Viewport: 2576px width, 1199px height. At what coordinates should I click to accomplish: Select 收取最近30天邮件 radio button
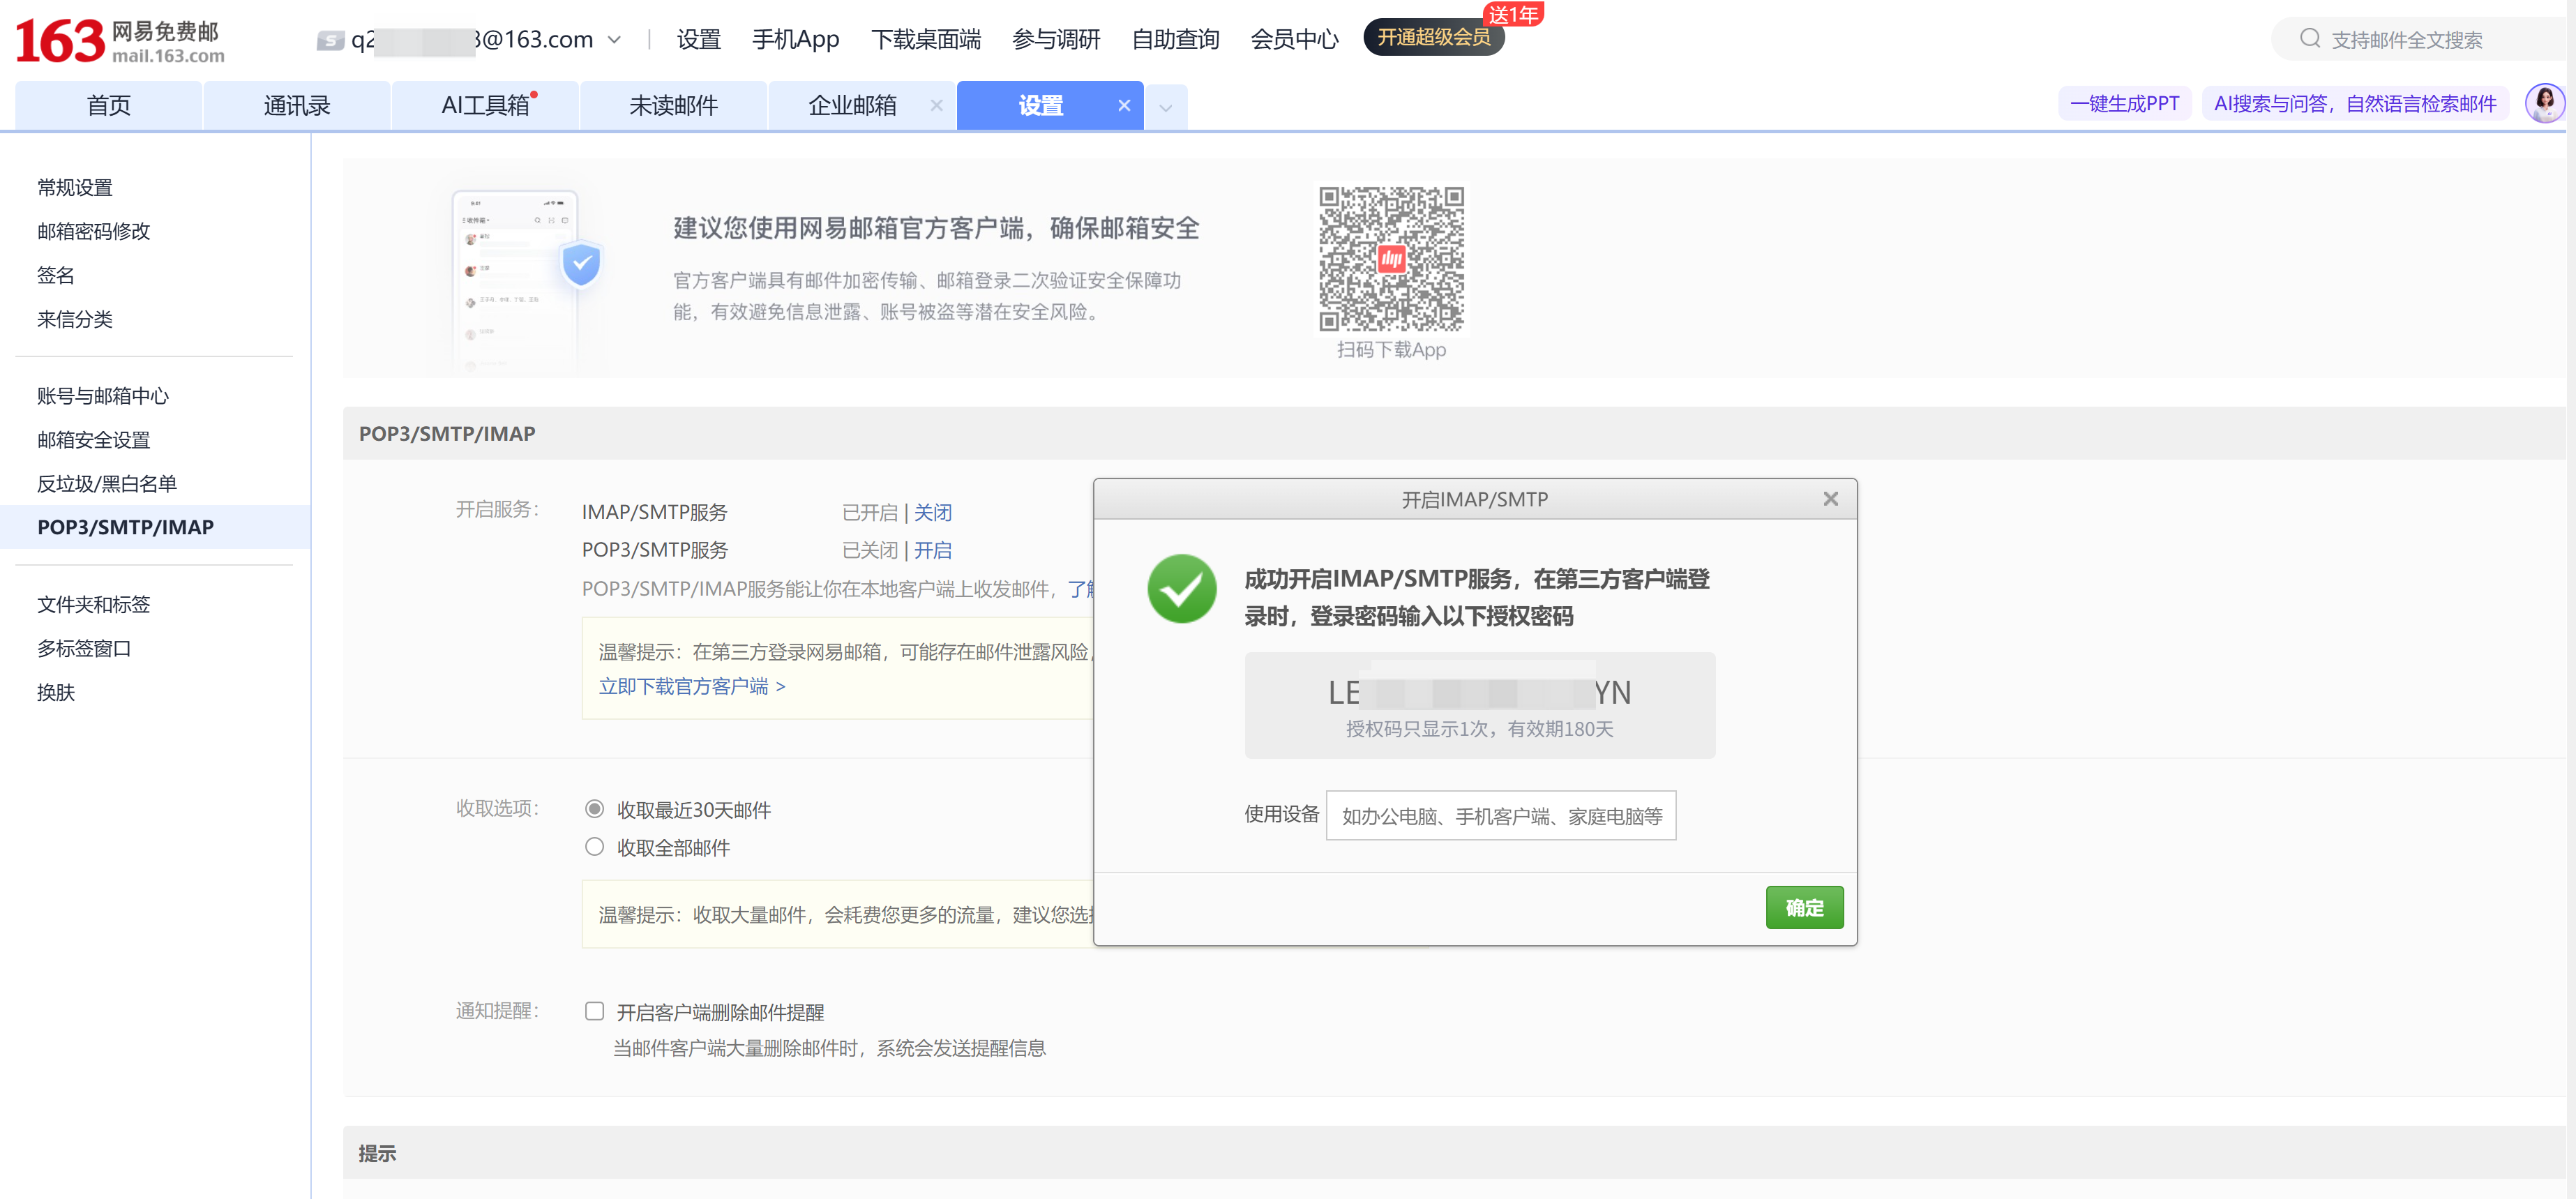point(594,809)
